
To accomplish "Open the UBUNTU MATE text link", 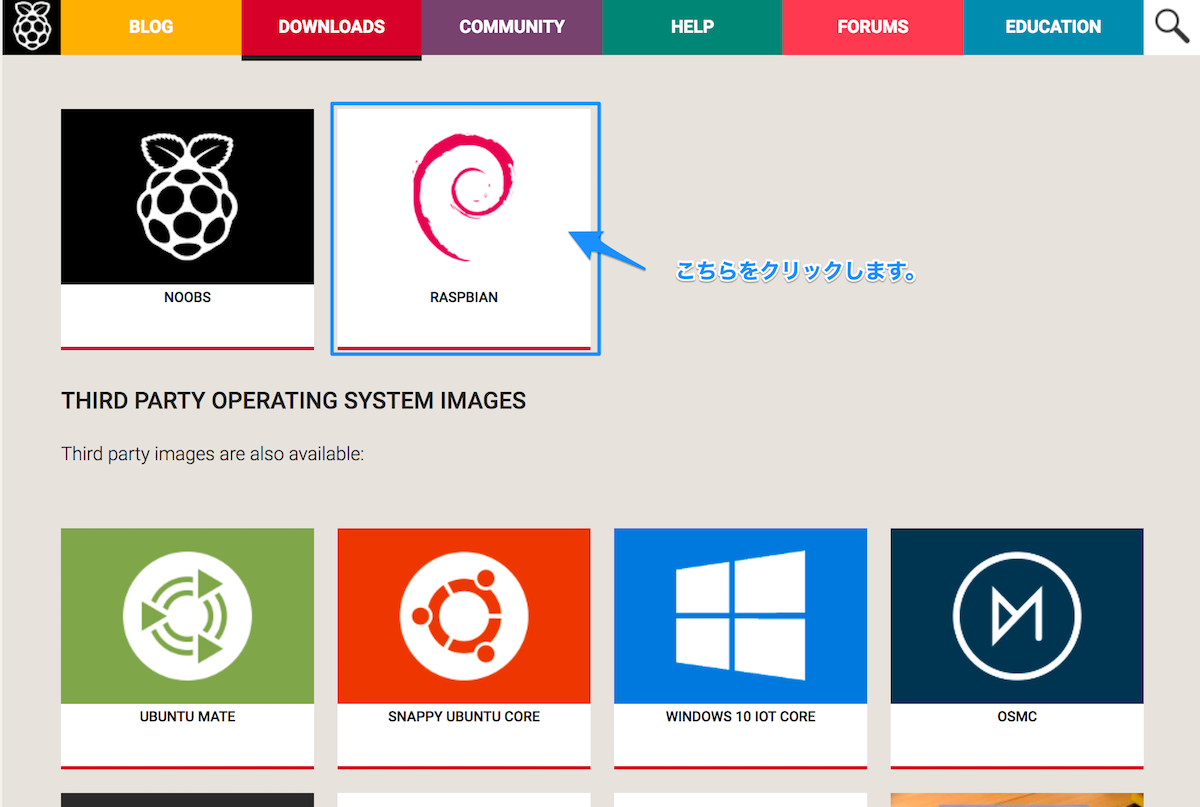I will pos(187,717).
